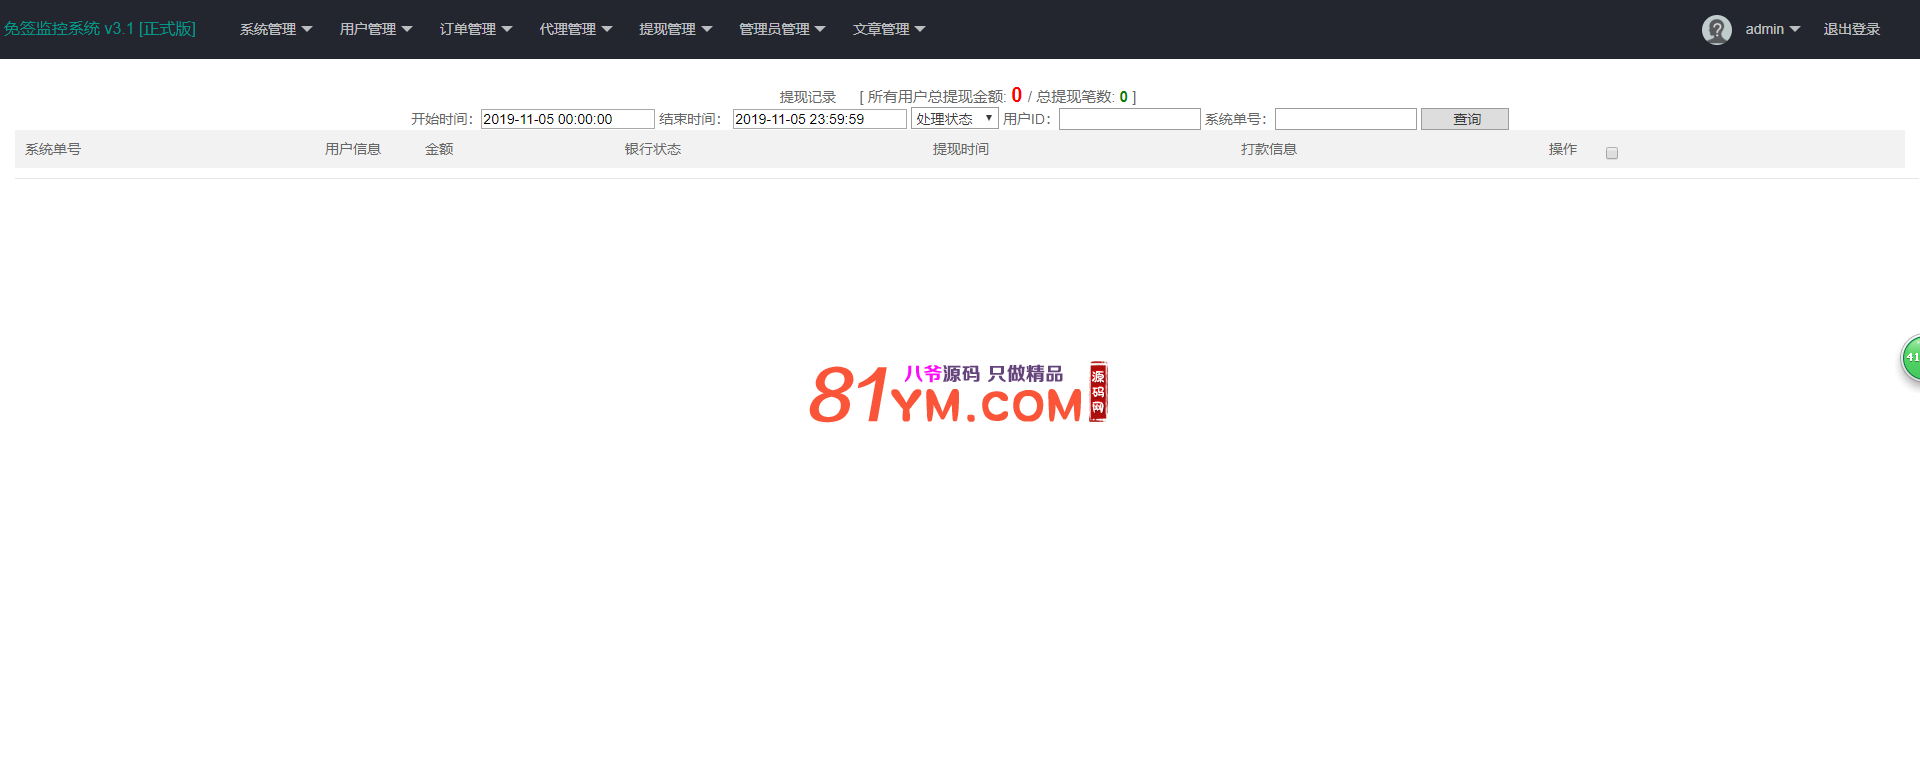Click the 退出登录 logout link
The width and height of the screenshot is (1920, 782).
pyautogui.click(x=1852, y=29)
